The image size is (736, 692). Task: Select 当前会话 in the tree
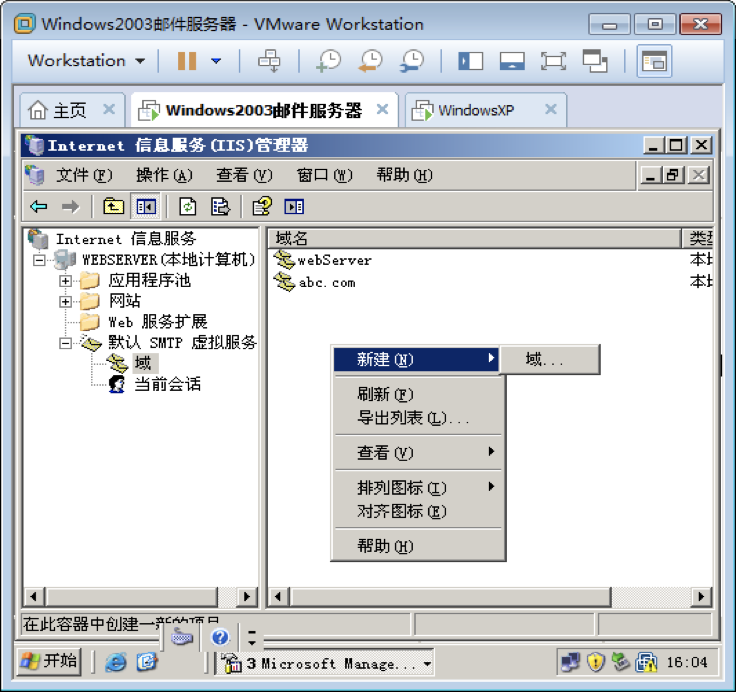point(168,384)
